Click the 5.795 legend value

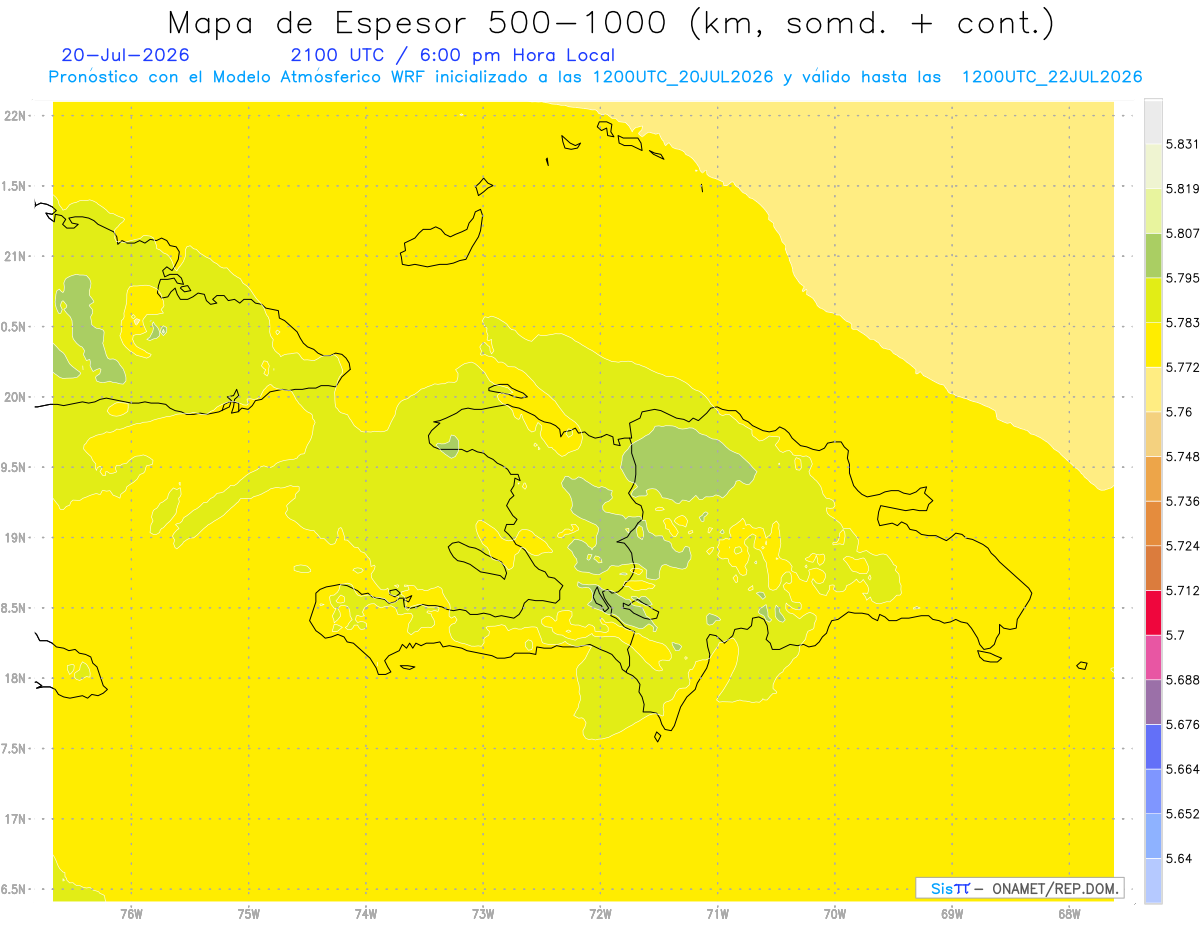[1182, 278]
